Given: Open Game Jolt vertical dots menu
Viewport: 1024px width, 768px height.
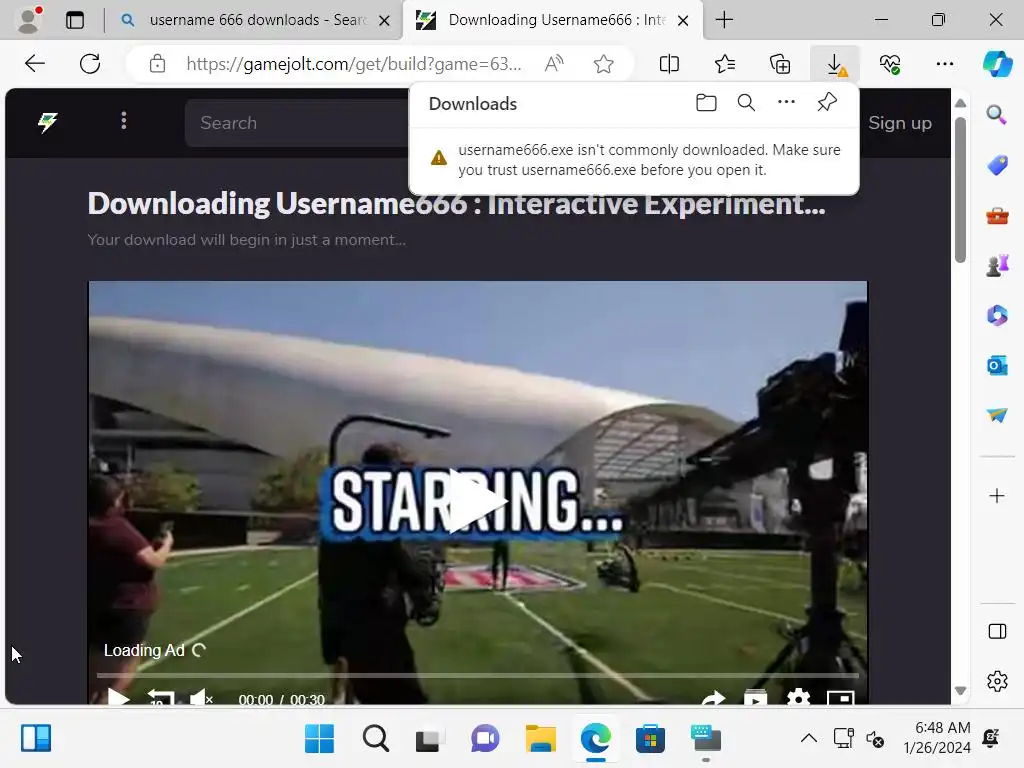Looking at the screenshot, I should coord(123,121).
